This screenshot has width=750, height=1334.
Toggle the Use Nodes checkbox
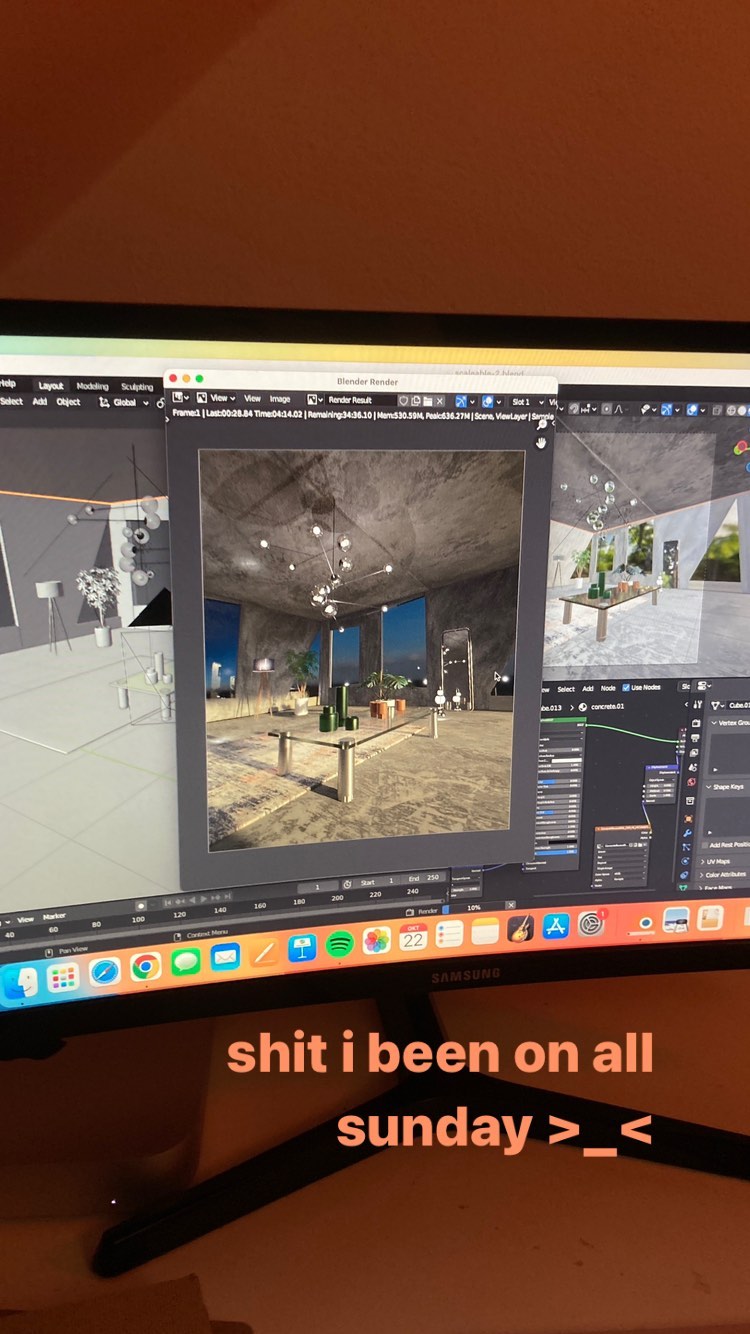626,688
